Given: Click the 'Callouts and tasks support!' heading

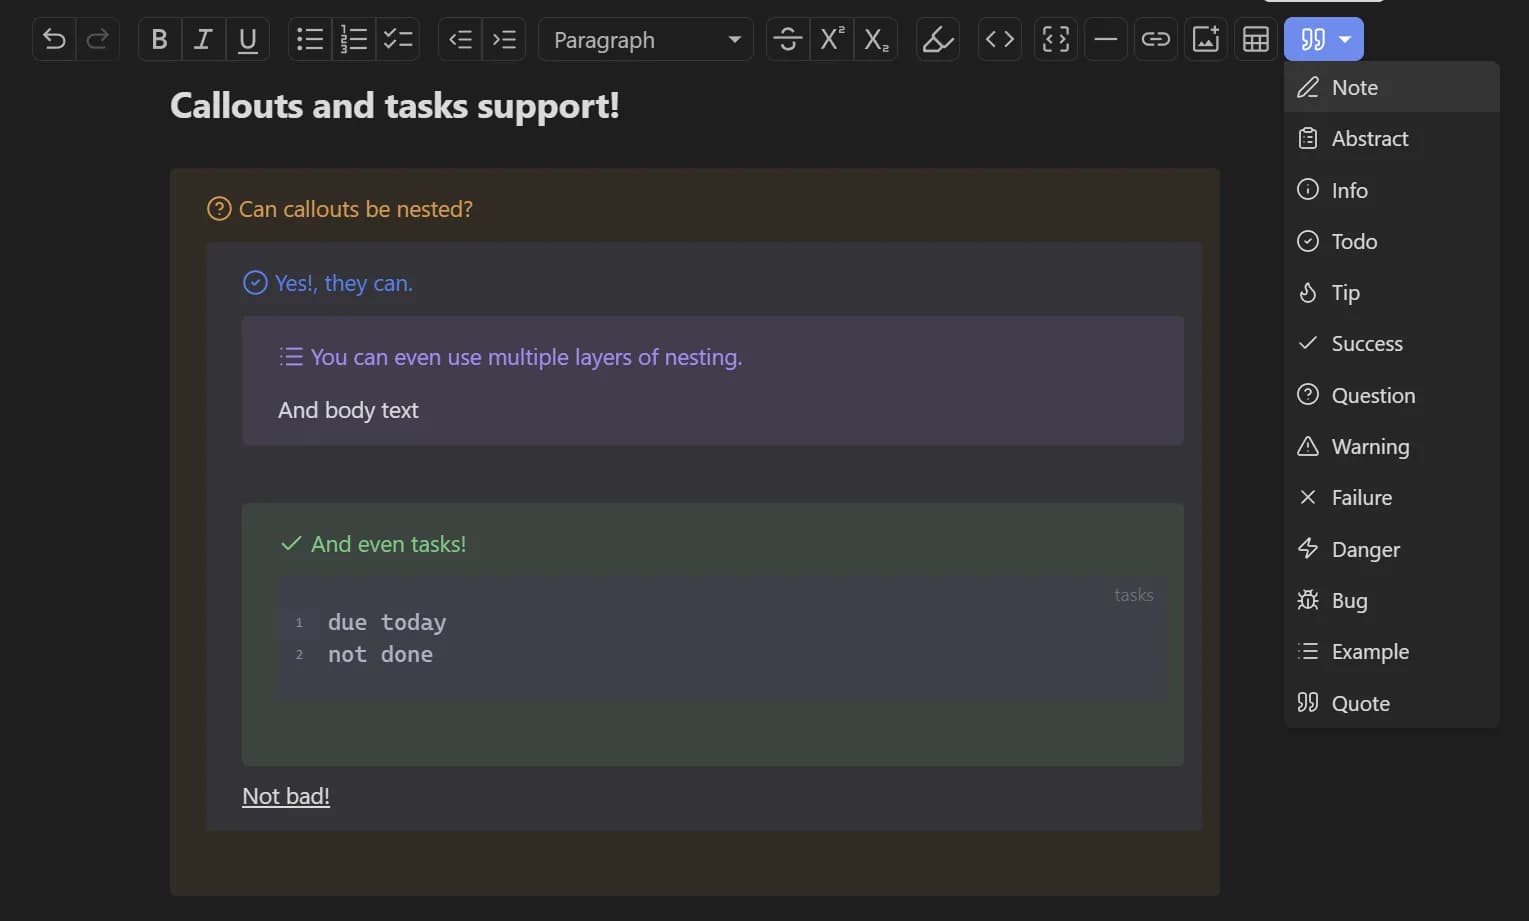Looking at the screenshot, I should pos(395,105).
